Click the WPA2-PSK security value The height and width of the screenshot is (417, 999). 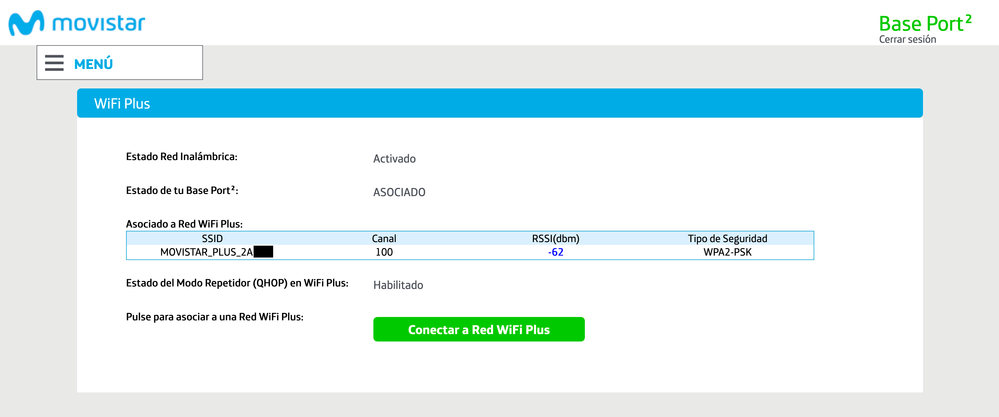(727, 252)
